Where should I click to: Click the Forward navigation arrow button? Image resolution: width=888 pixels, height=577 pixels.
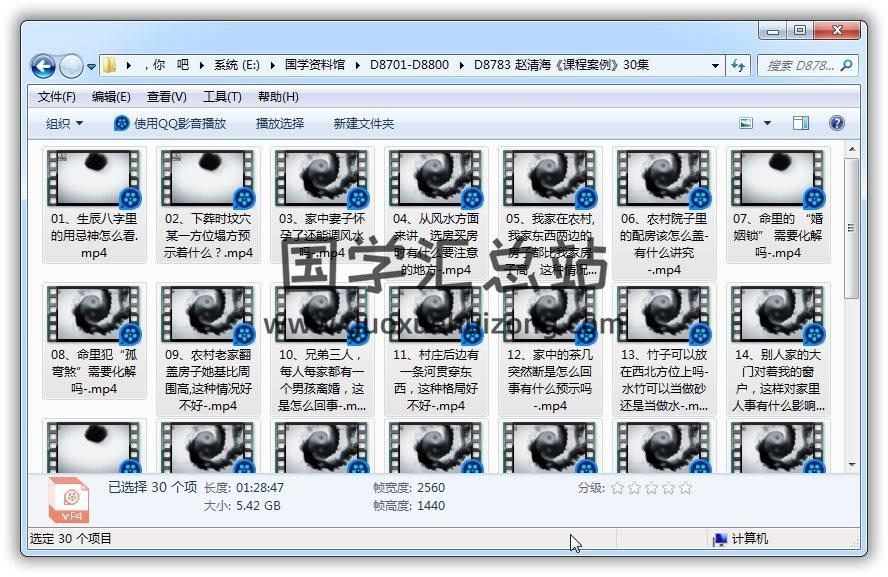71,66
